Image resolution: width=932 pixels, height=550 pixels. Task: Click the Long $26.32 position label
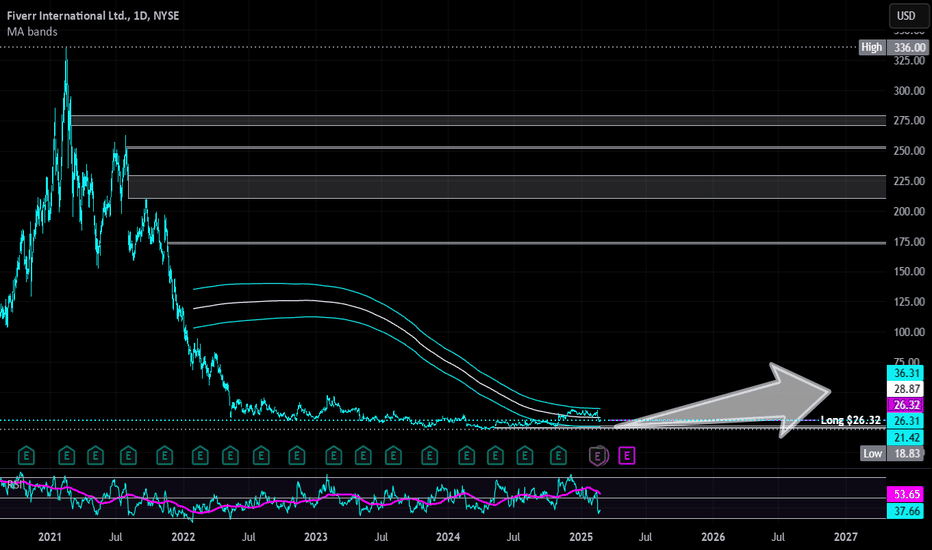(851, 421)
